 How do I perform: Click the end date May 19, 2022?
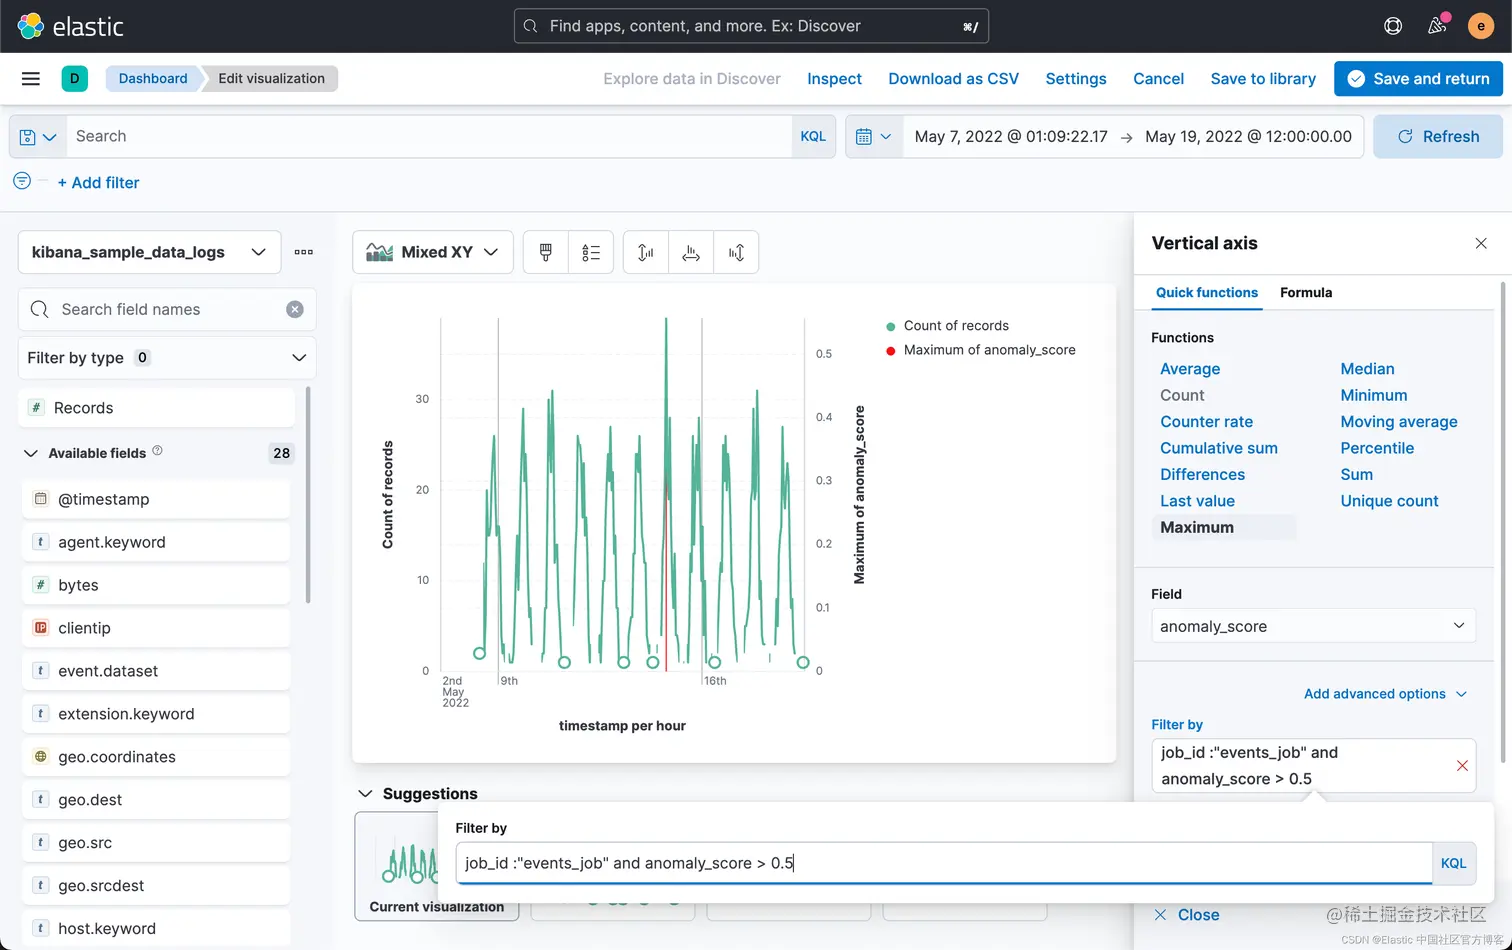coord(1248,136)
